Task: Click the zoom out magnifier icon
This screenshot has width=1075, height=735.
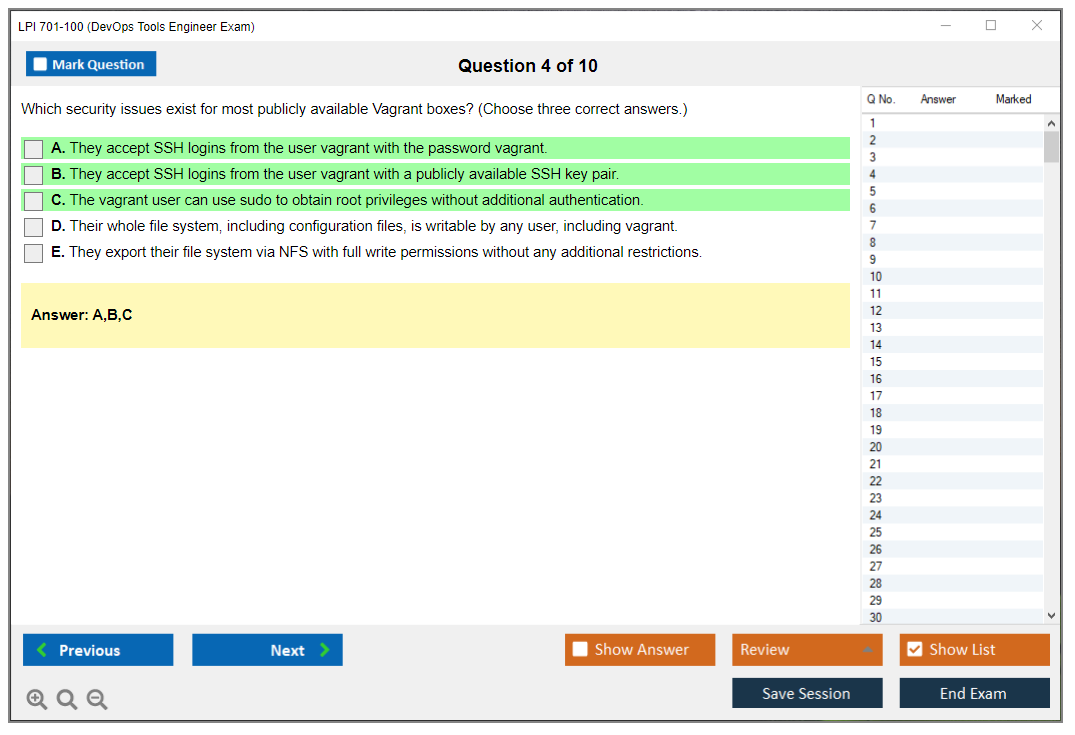Action: (97, 700)
